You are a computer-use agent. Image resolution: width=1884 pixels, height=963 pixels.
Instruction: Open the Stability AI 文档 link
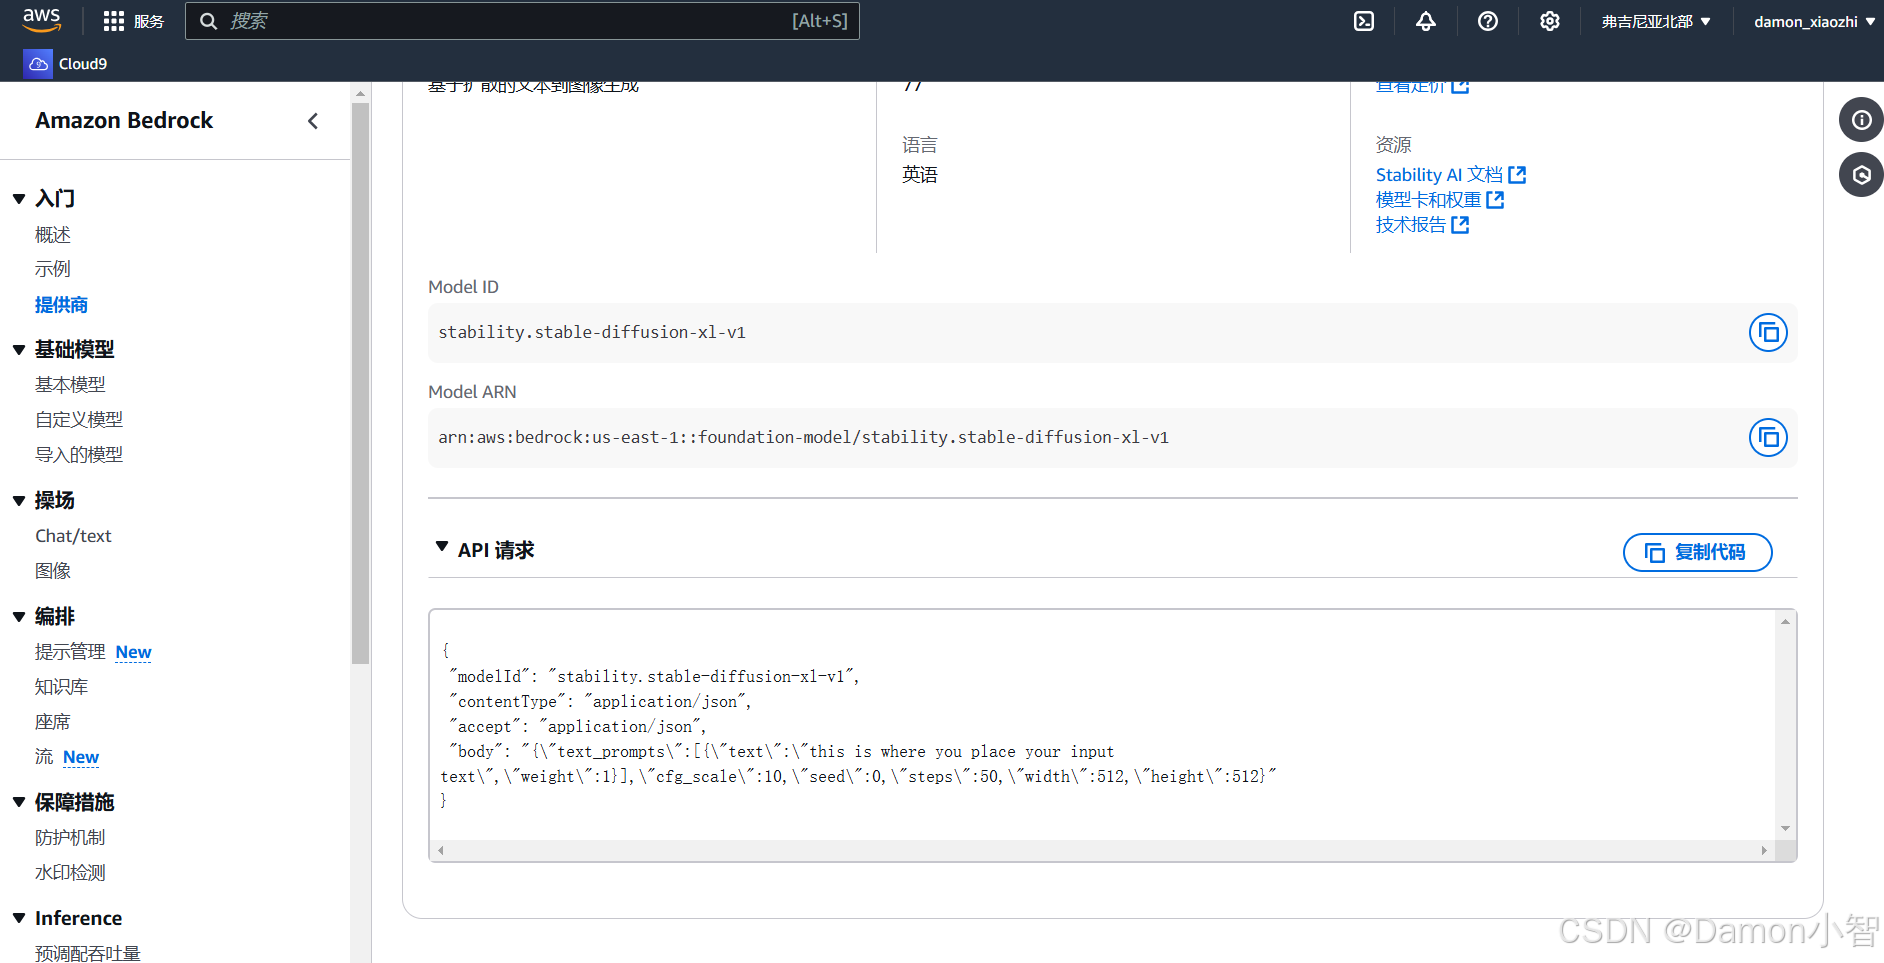[x=1439, y=175]
